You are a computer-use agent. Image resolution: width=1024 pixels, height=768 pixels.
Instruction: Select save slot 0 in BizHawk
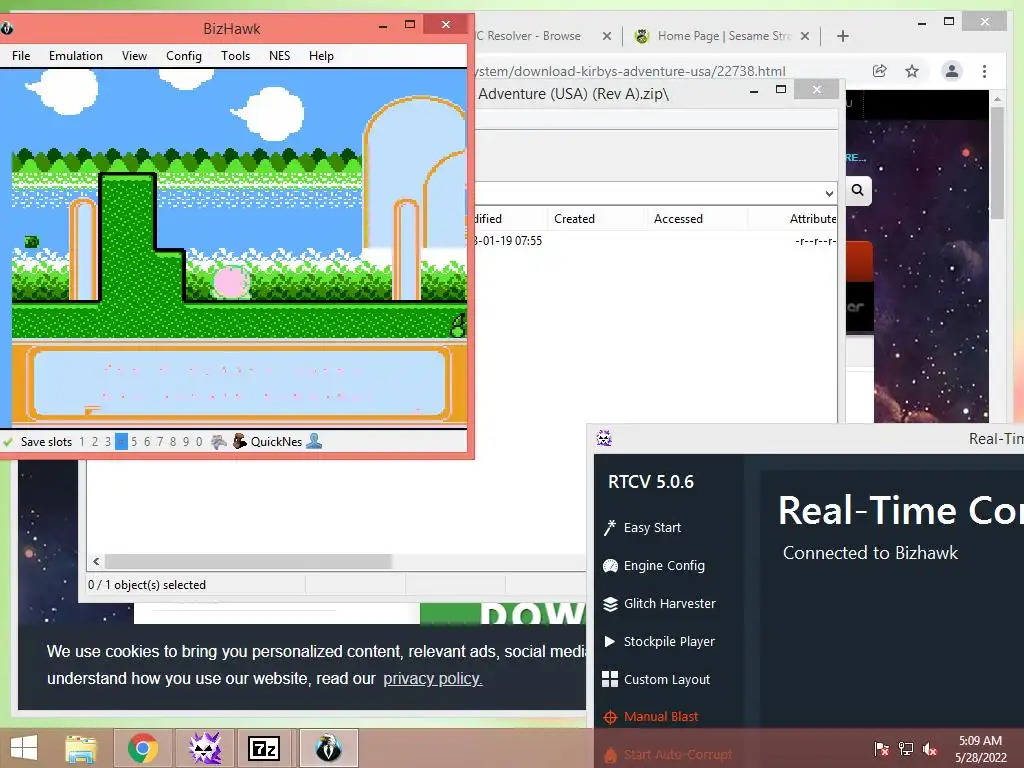click(x=199, y=441)
